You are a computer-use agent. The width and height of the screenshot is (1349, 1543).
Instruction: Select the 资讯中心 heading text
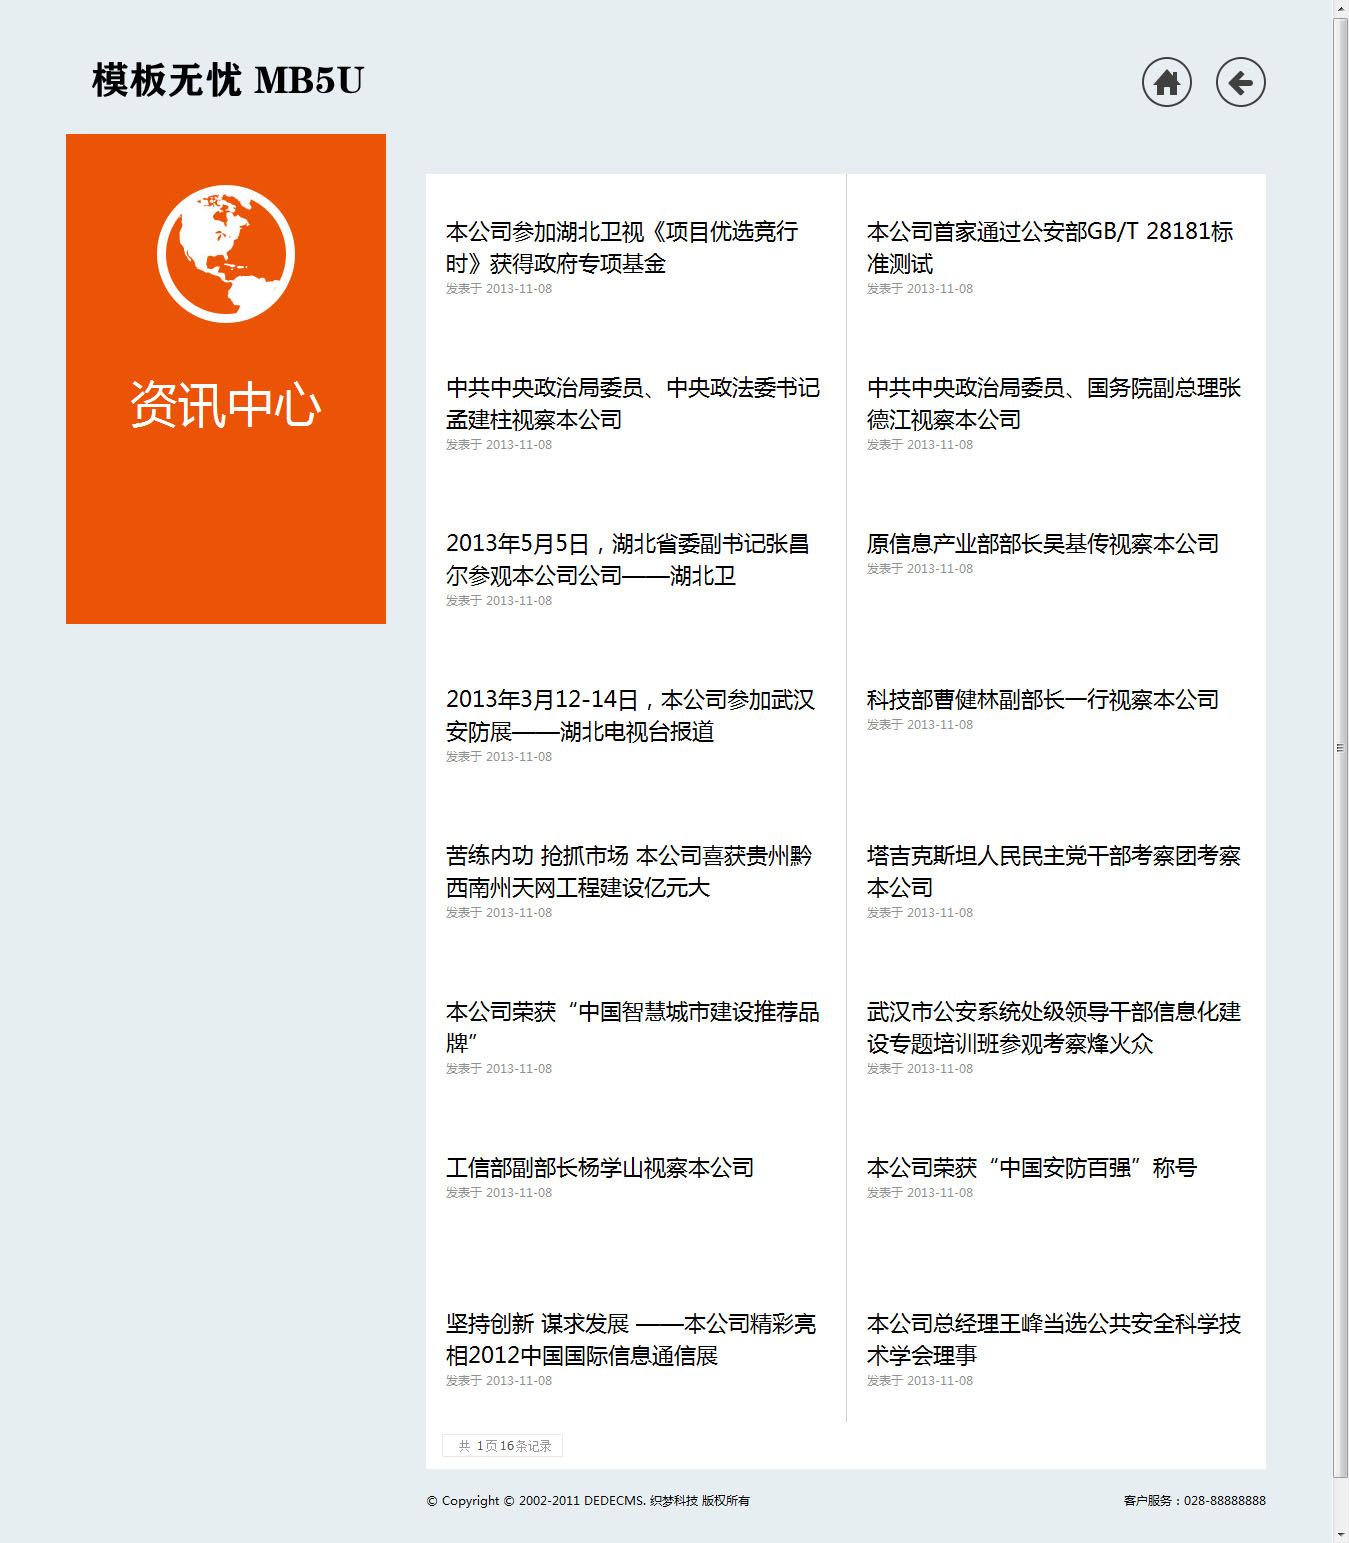226,405
